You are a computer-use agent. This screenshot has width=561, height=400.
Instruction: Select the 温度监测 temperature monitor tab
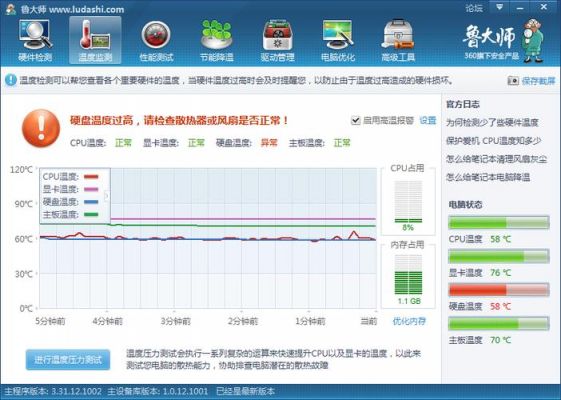[x=95, y=40]
